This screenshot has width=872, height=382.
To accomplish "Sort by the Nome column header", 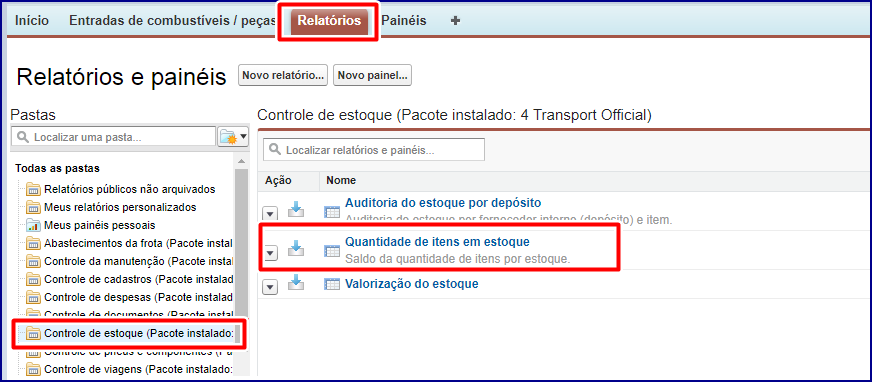I will (341, 181).
